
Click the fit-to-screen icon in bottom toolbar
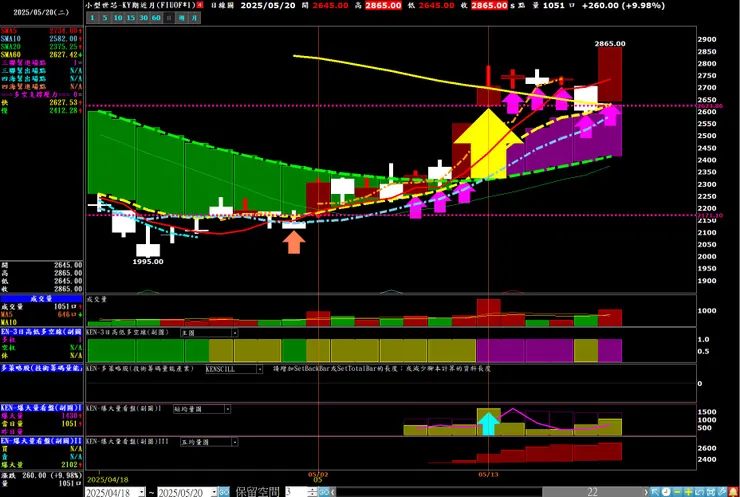pos(711,492)
